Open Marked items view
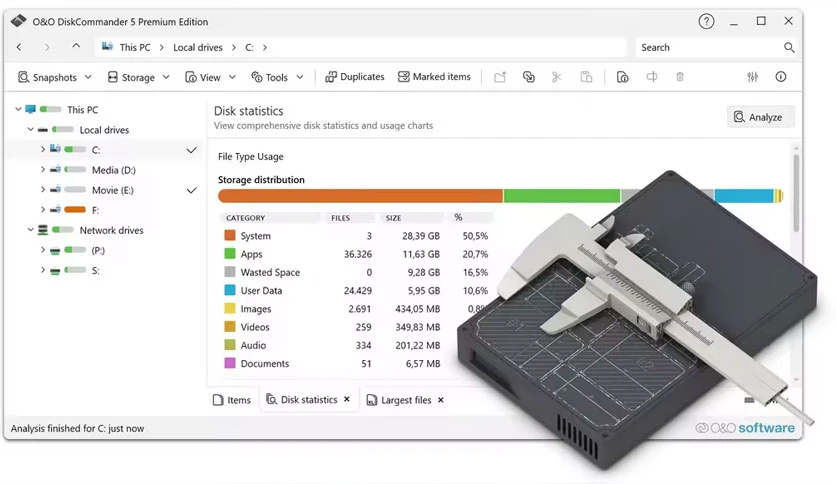 434,77
